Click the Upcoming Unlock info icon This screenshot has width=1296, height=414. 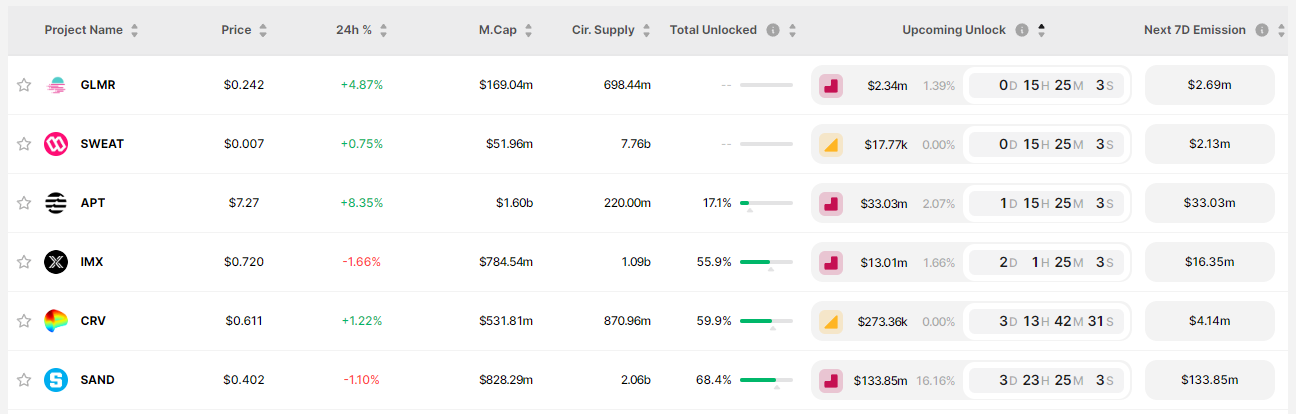pyautogui.click(x=1022, y=30)
